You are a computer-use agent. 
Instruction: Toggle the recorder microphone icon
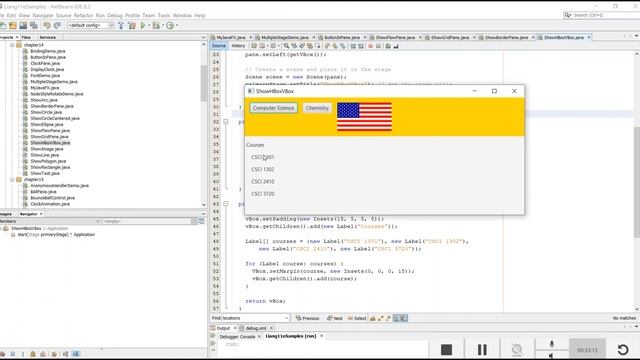[552, 344]
